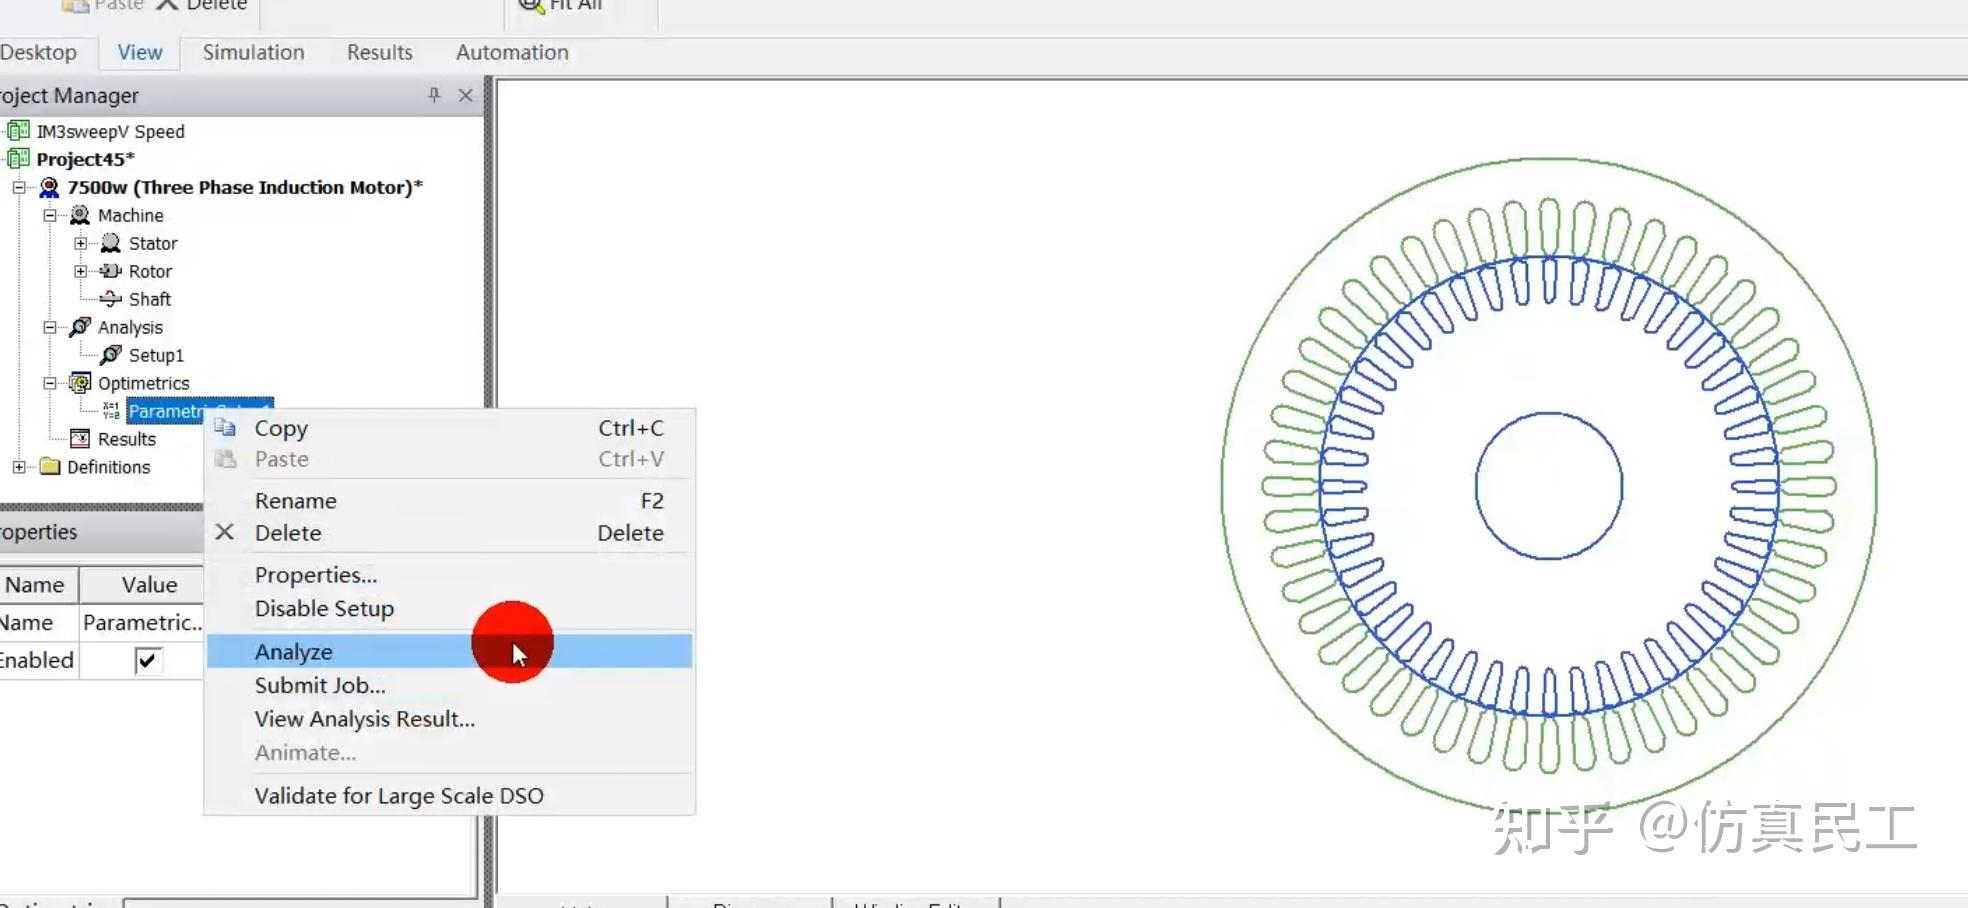Click the Fit All toolbar icon

pyautogui.click(x=530, y=6)
